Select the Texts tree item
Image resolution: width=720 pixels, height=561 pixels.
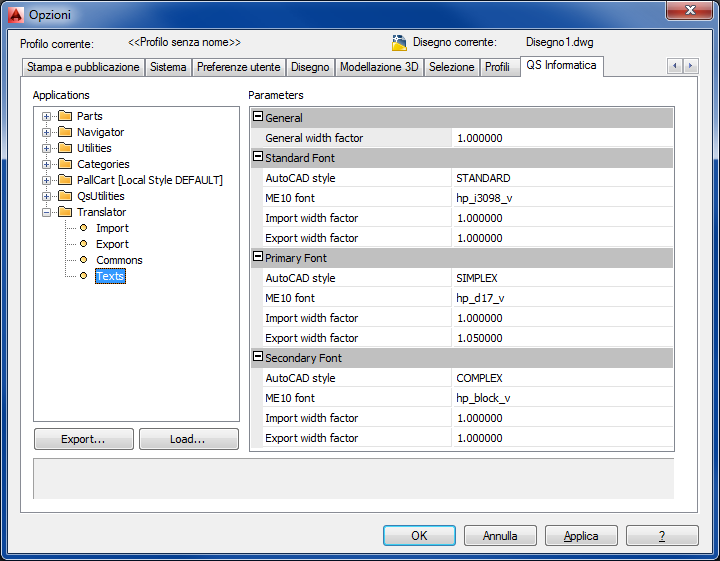pos(110,276)
